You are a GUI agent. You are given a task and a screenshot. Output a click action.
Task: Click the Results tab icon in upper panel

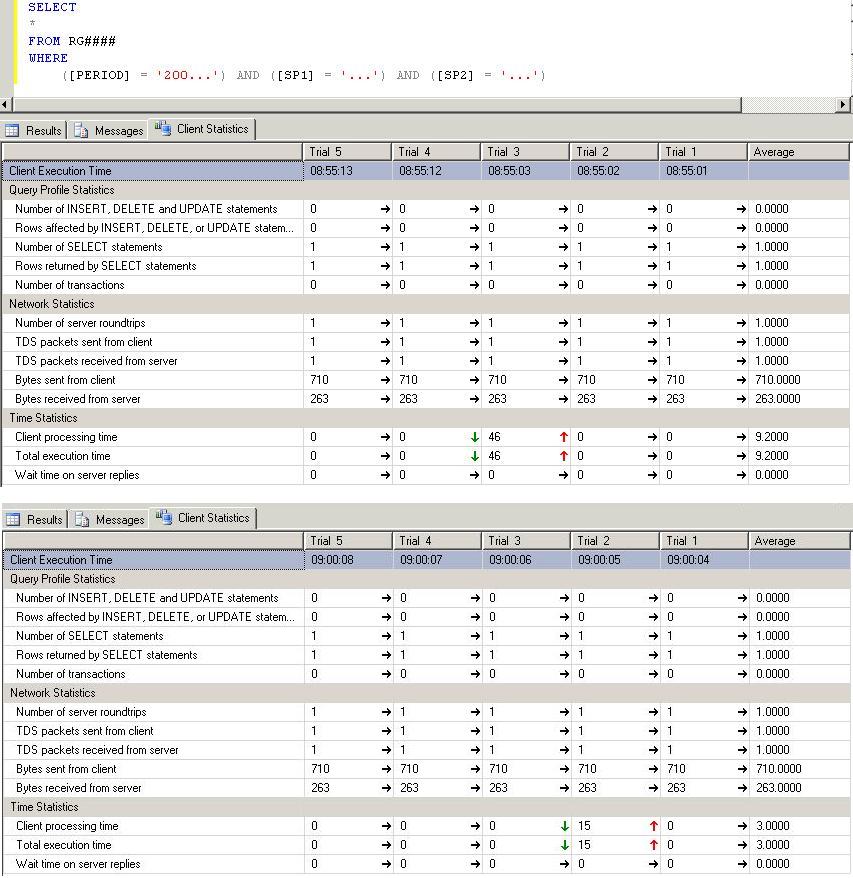(13, 131)
